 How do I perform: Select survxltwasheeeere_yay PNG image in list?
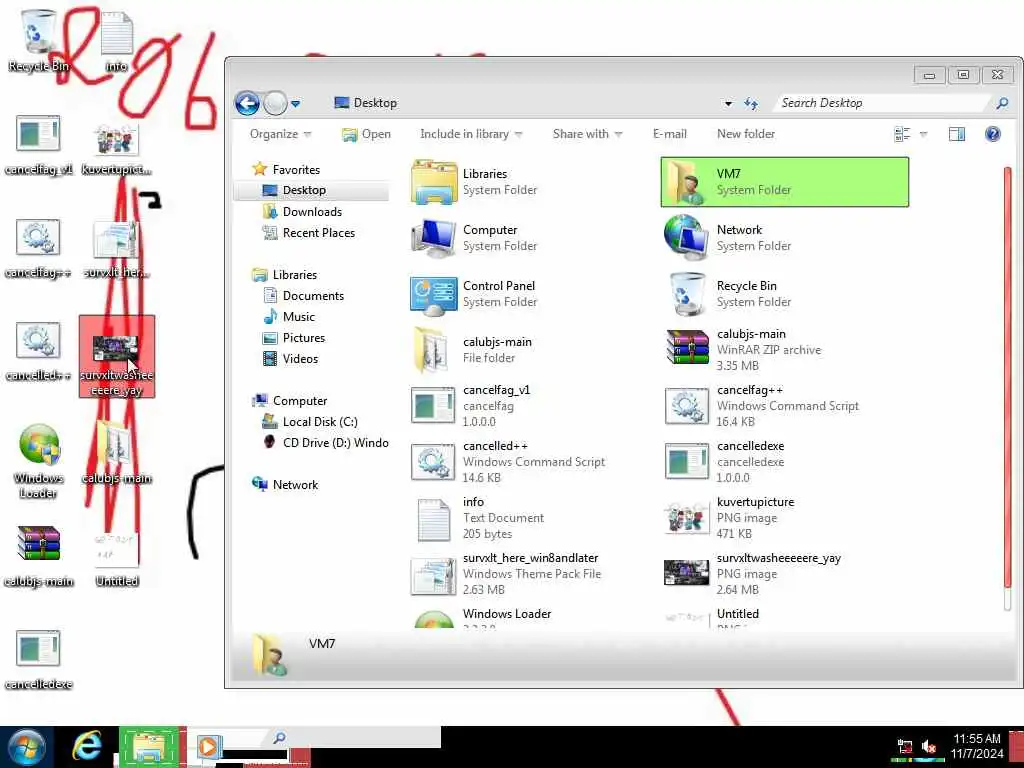pos(686,573)
